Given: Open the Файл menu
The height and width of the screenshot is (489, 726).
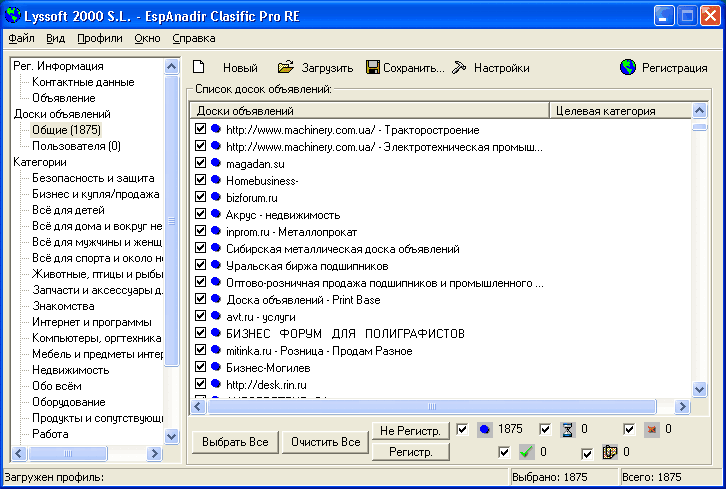Looking at the screenshot, I should (x=21, y=38).
